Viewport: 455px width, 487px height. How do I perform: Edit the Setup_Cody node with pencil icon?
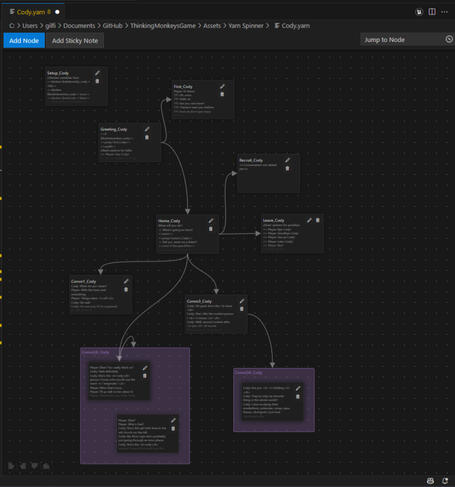click(97, 73)
